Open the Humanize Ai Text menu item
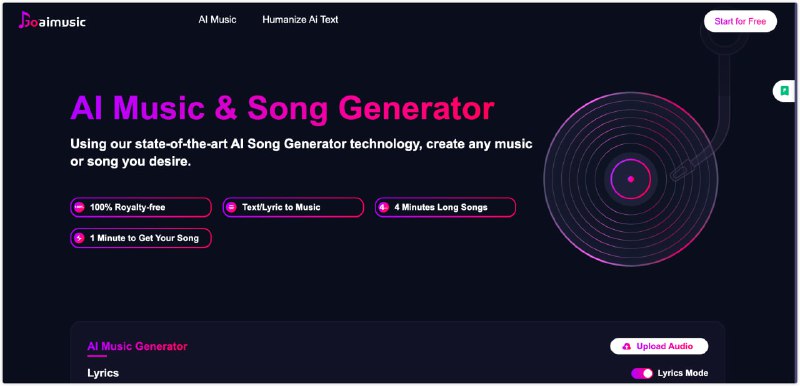The height and width of the screenshot is (386, 800). (300, 20)
